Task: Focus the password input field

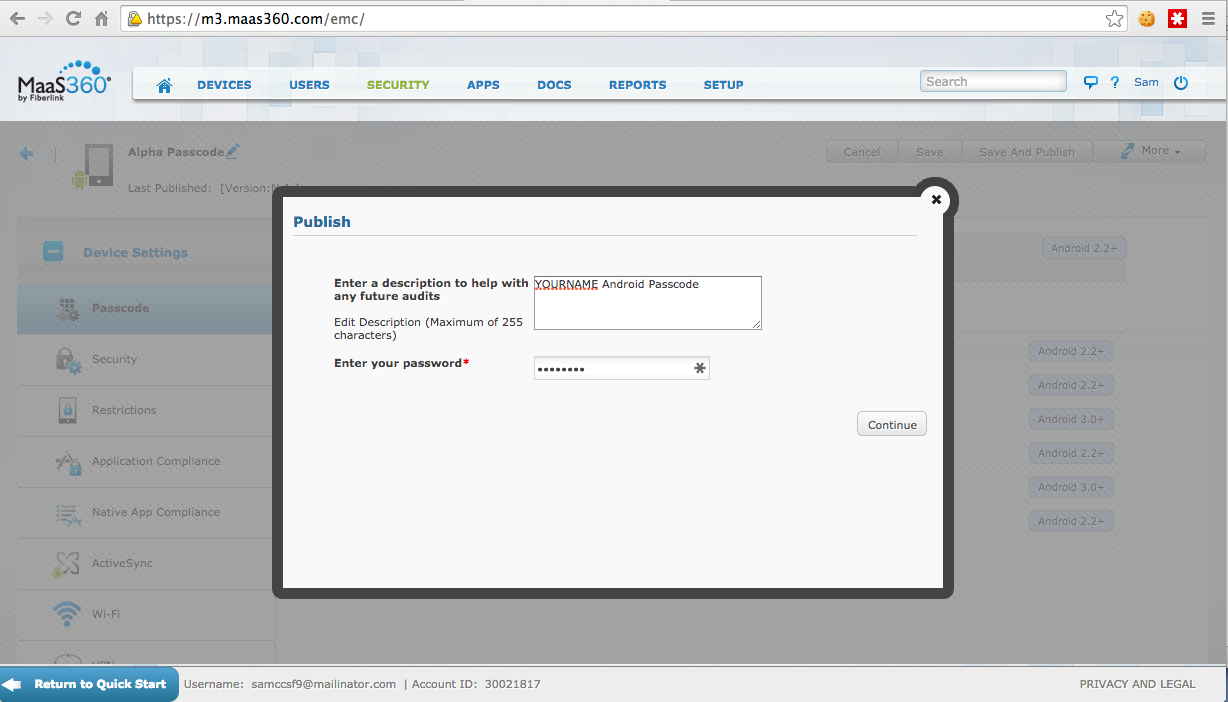Action: [x=621, y=368]
